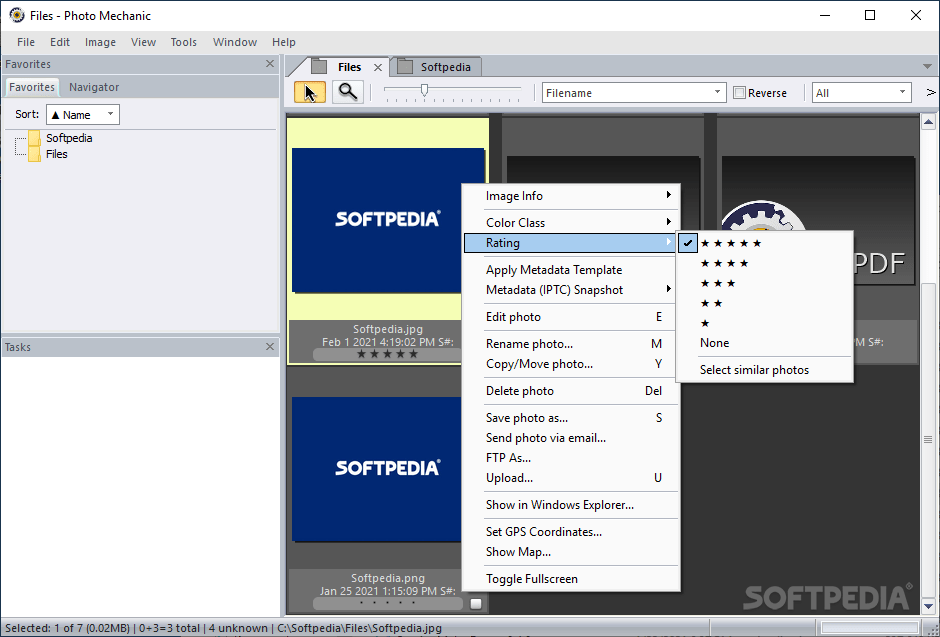Choose Toggle Fullscreen option
The image size is (940, 637).
click(571, 579)
